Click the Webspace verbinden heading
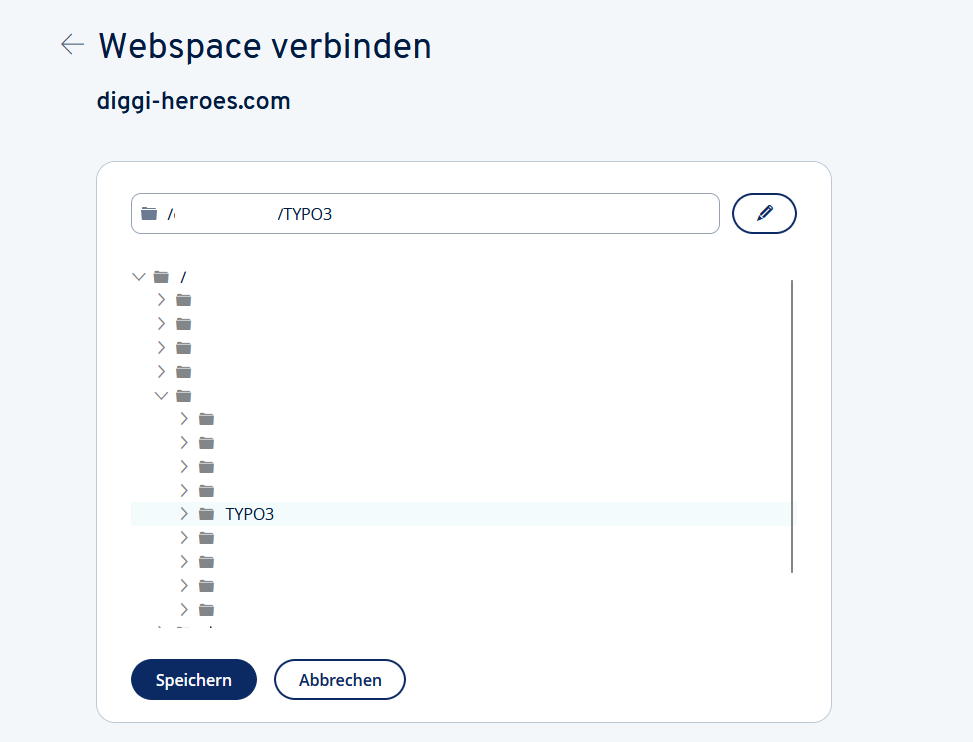The height and width of the screenshot is (742, 973). (x=265, y=46)
